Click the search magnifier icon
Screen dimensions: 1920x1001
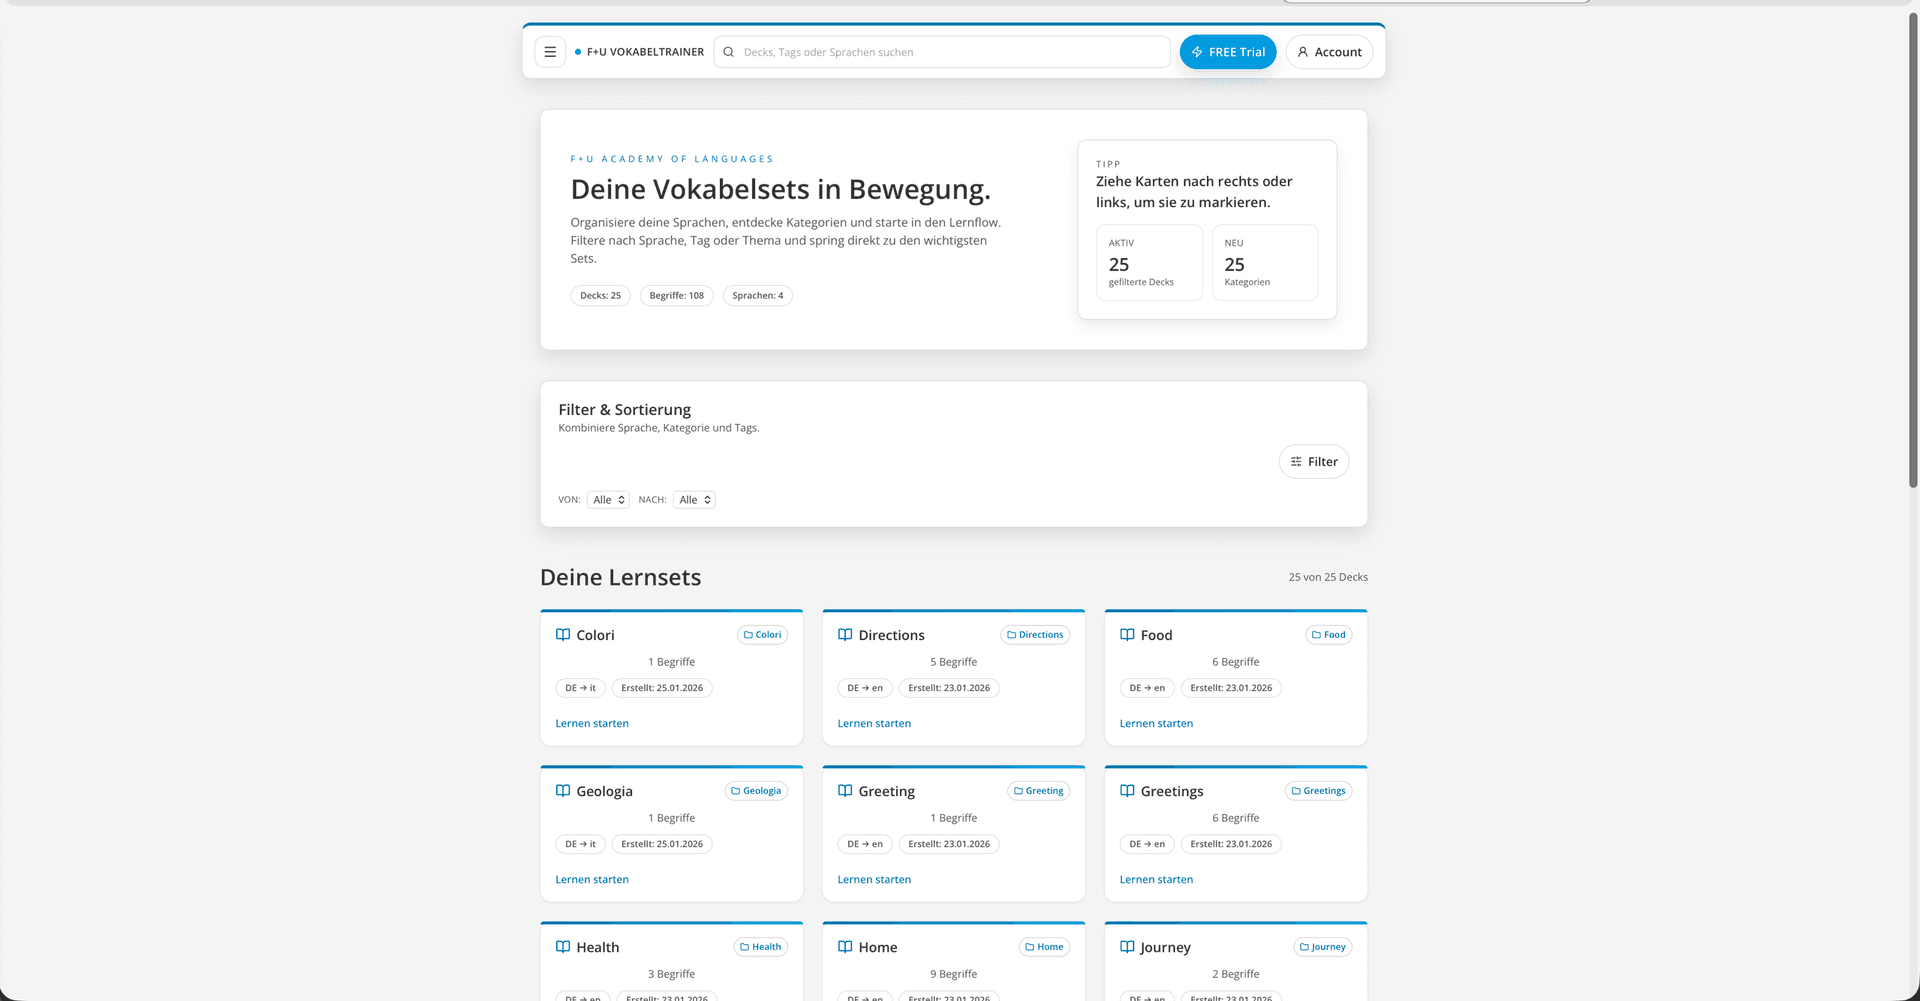click(728, 51)
